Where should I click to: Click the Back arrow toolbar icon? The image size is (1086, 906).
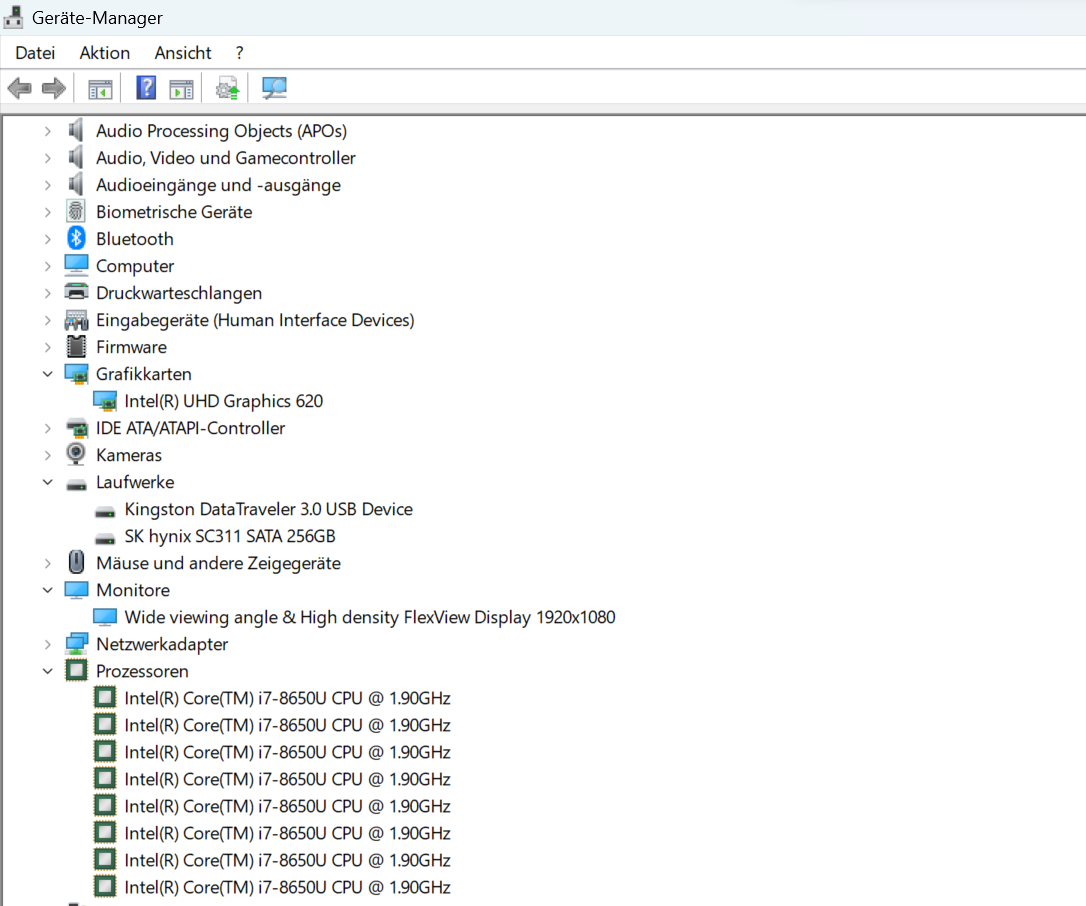point(19,88)
